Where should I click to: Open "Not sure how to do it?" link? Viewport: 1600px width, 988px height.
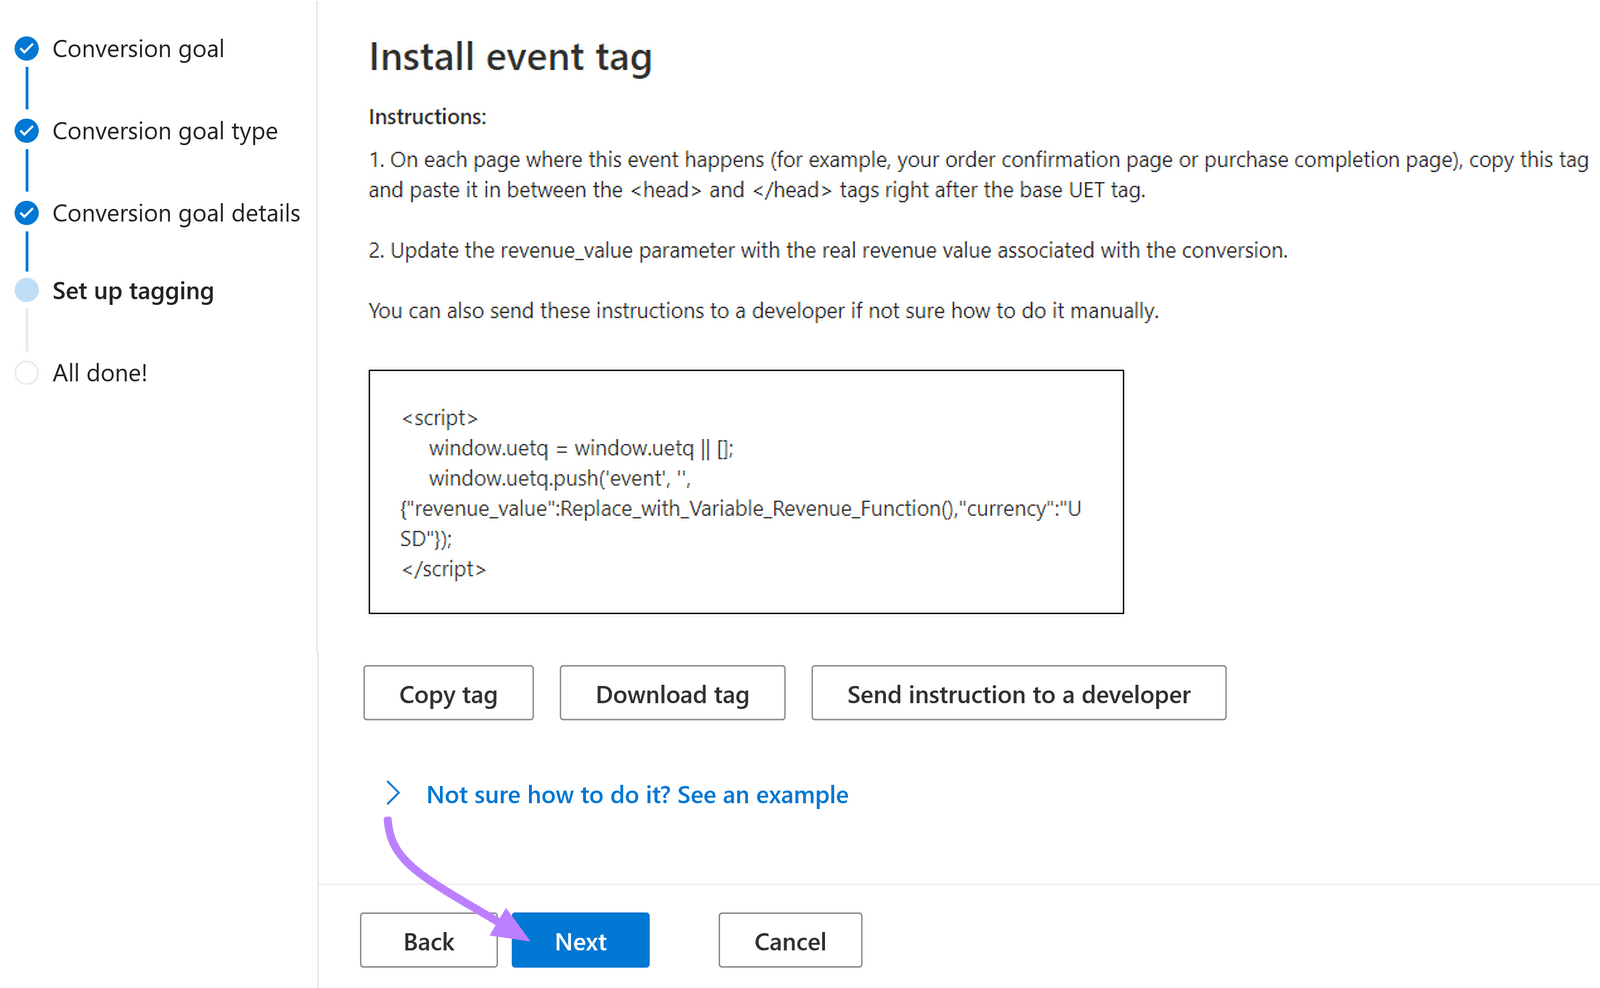point(637,795)
